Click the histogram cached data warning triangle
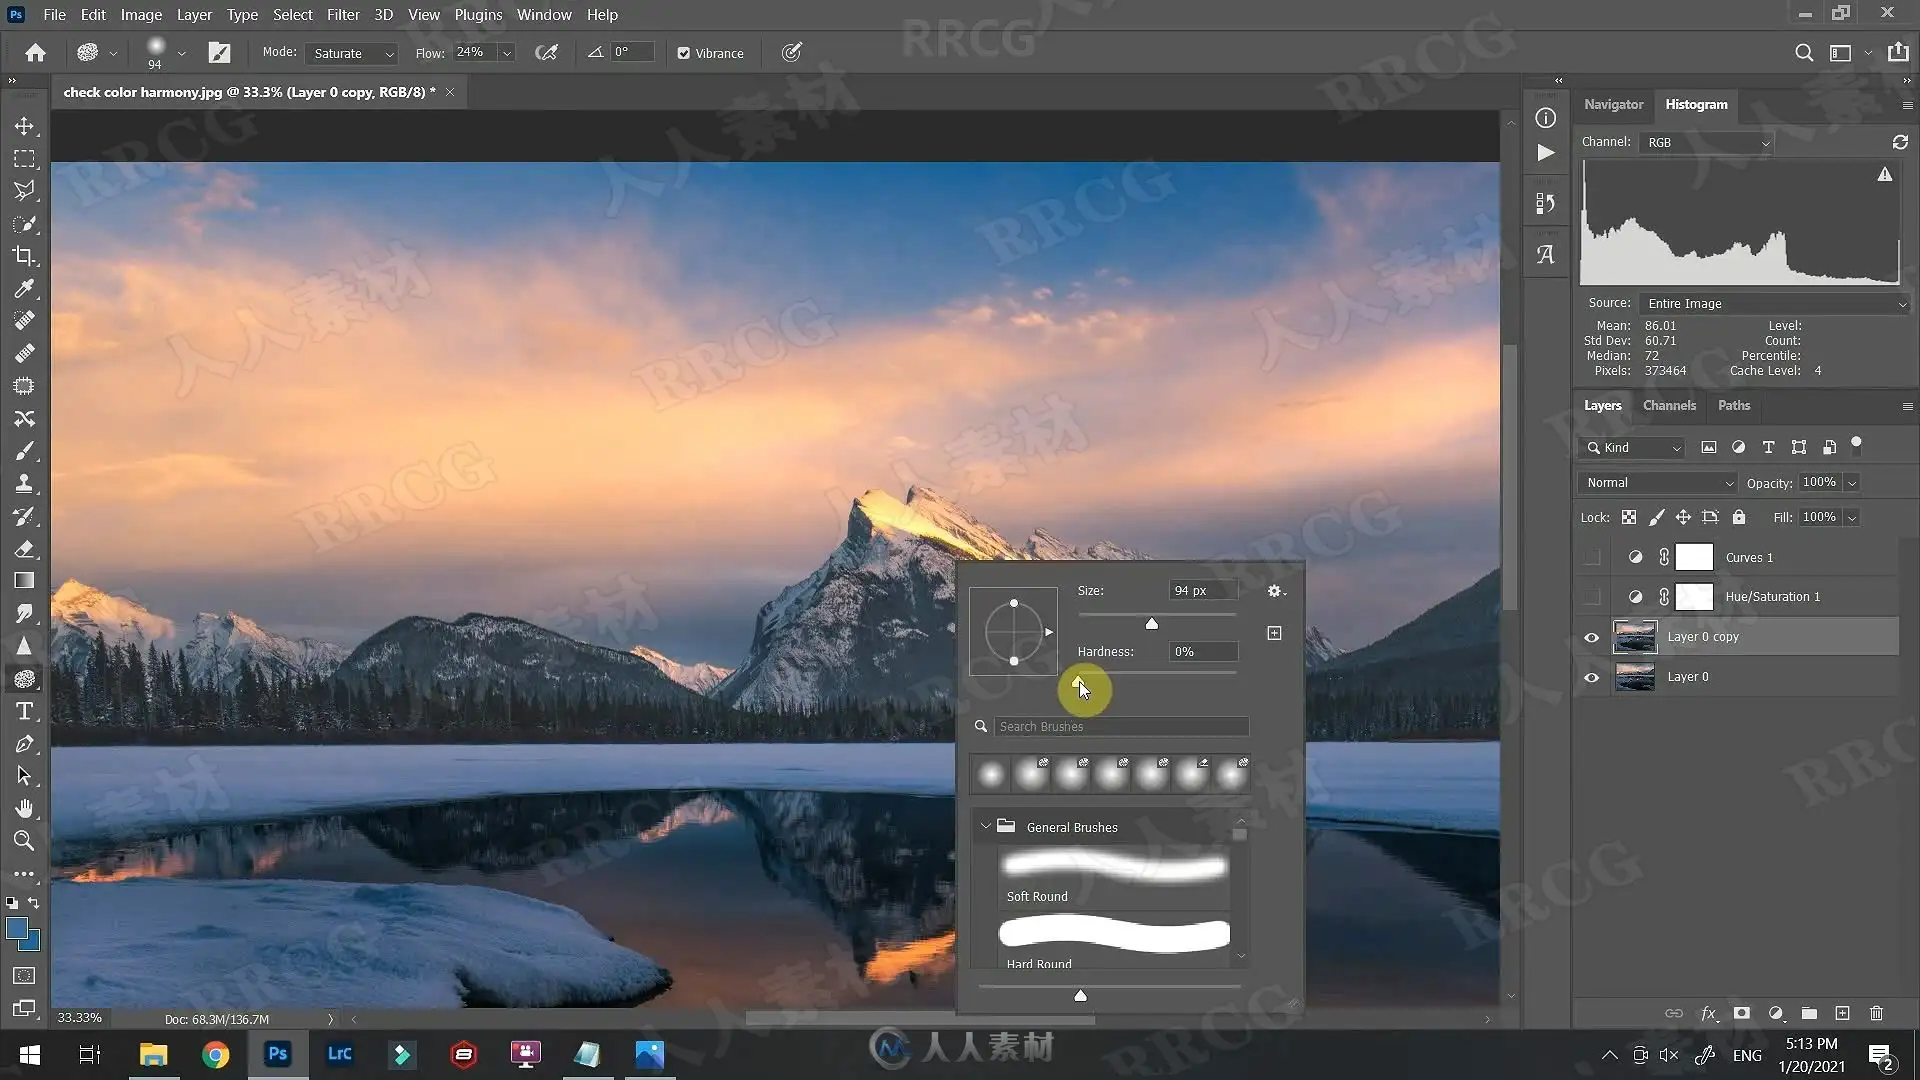The image size is (1920, 1080). click(x=1885, y=174)
